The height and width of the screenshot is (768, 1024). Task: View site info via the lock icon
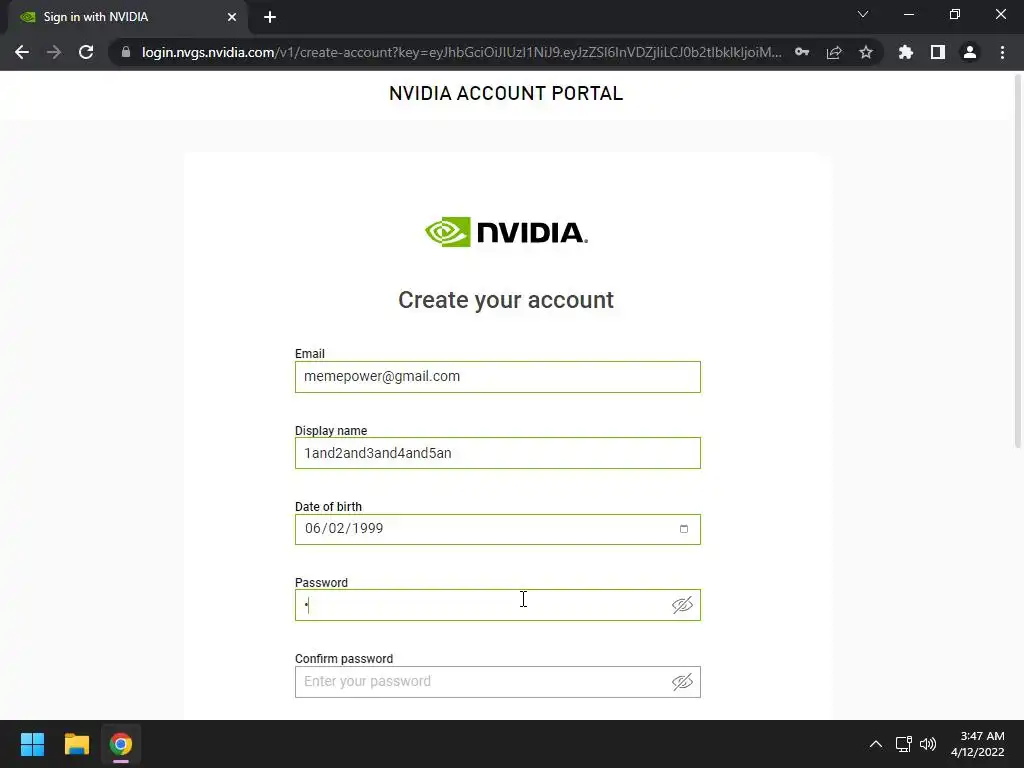[126, 52]
